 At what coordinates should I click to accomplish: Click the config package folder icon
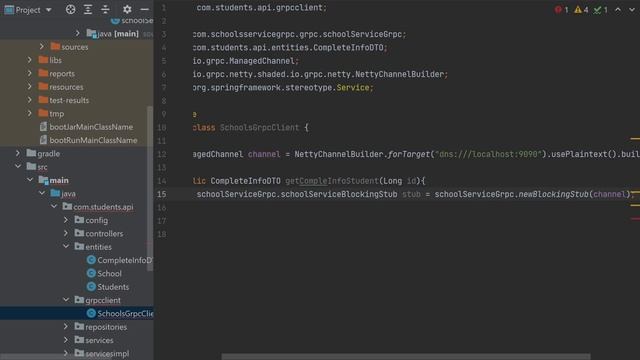pyautogui.click(x=79, y=220)
